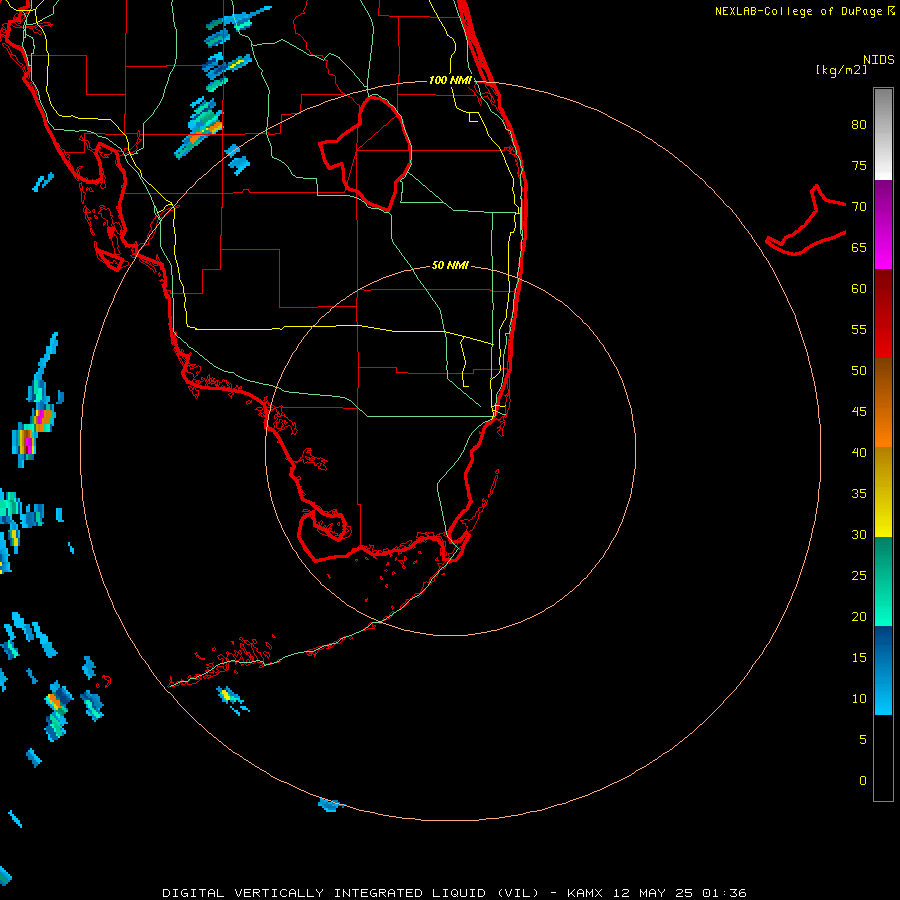Click the KAMX 12 MAY 25 01:36 timestamp
Viewport: 900px width, 900px height.
coord(657,893)
